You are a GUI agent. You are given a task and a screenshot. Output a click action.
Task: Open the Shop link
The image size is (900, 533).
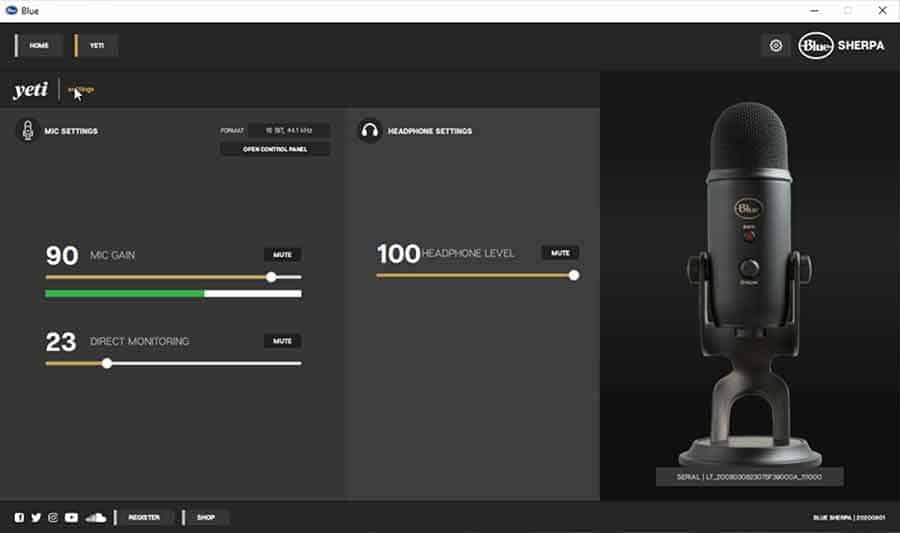pyautogui.click(x=206, y=517)
